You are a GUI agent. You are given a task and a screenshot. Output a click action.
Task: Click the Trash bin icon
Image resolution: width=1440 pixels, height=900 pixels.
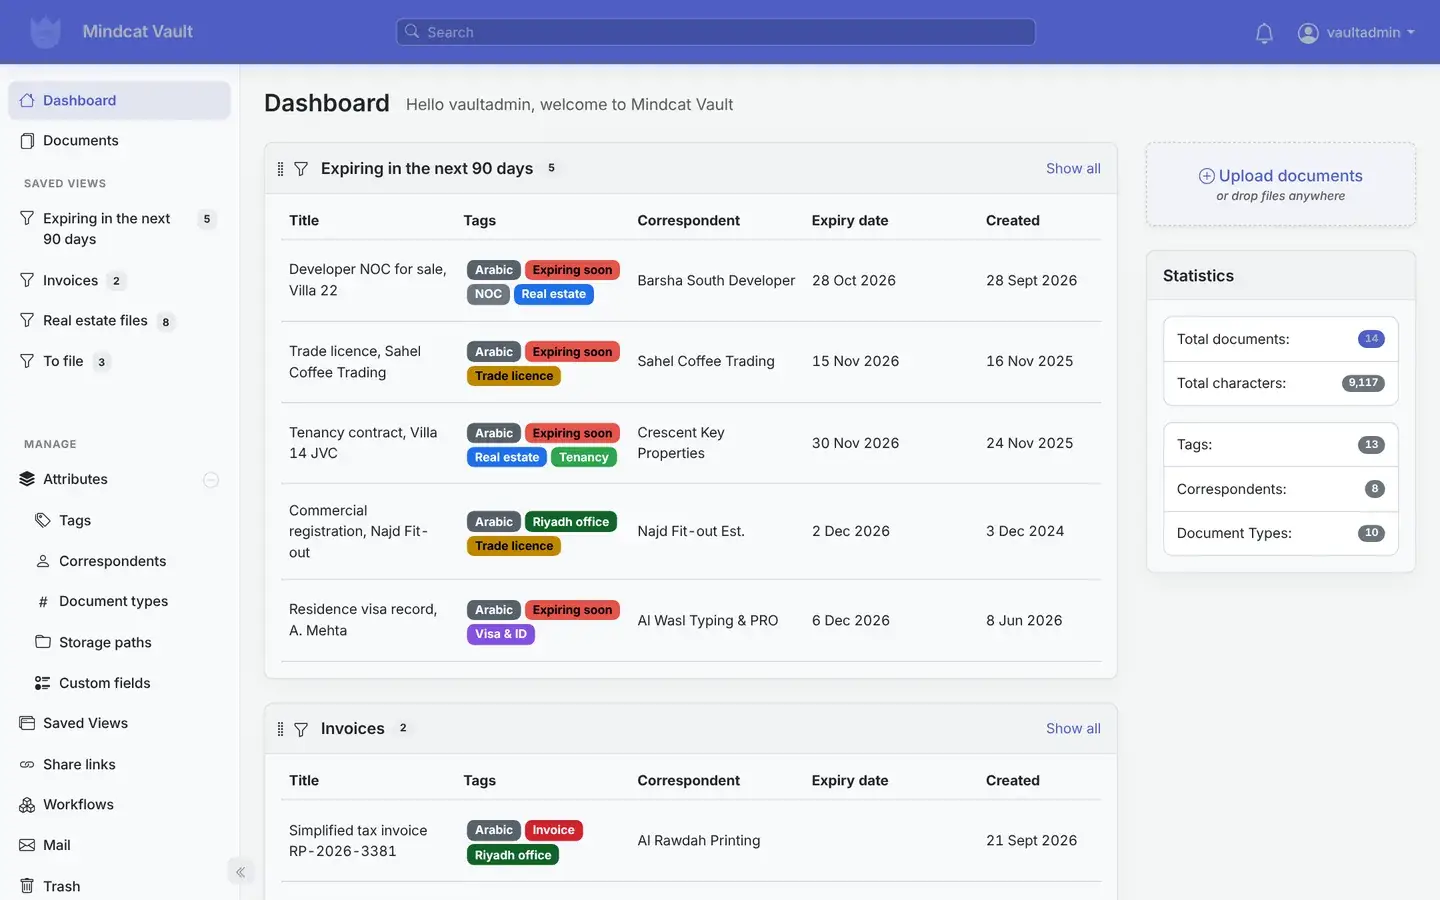click(x=27, y=886)
